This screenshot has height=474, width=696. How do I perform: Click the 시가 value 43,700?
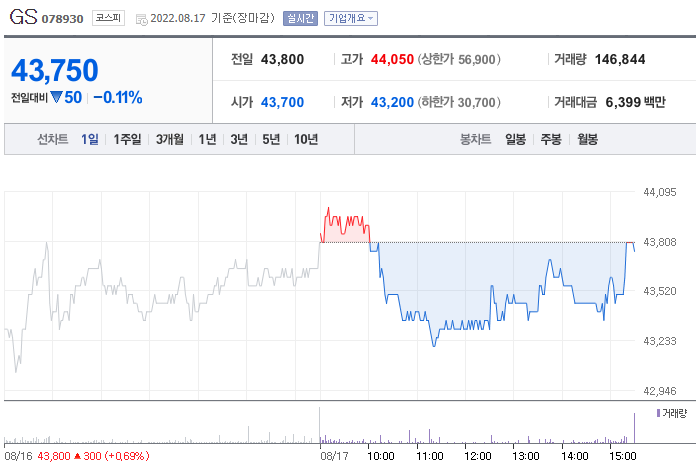(282, 103)
